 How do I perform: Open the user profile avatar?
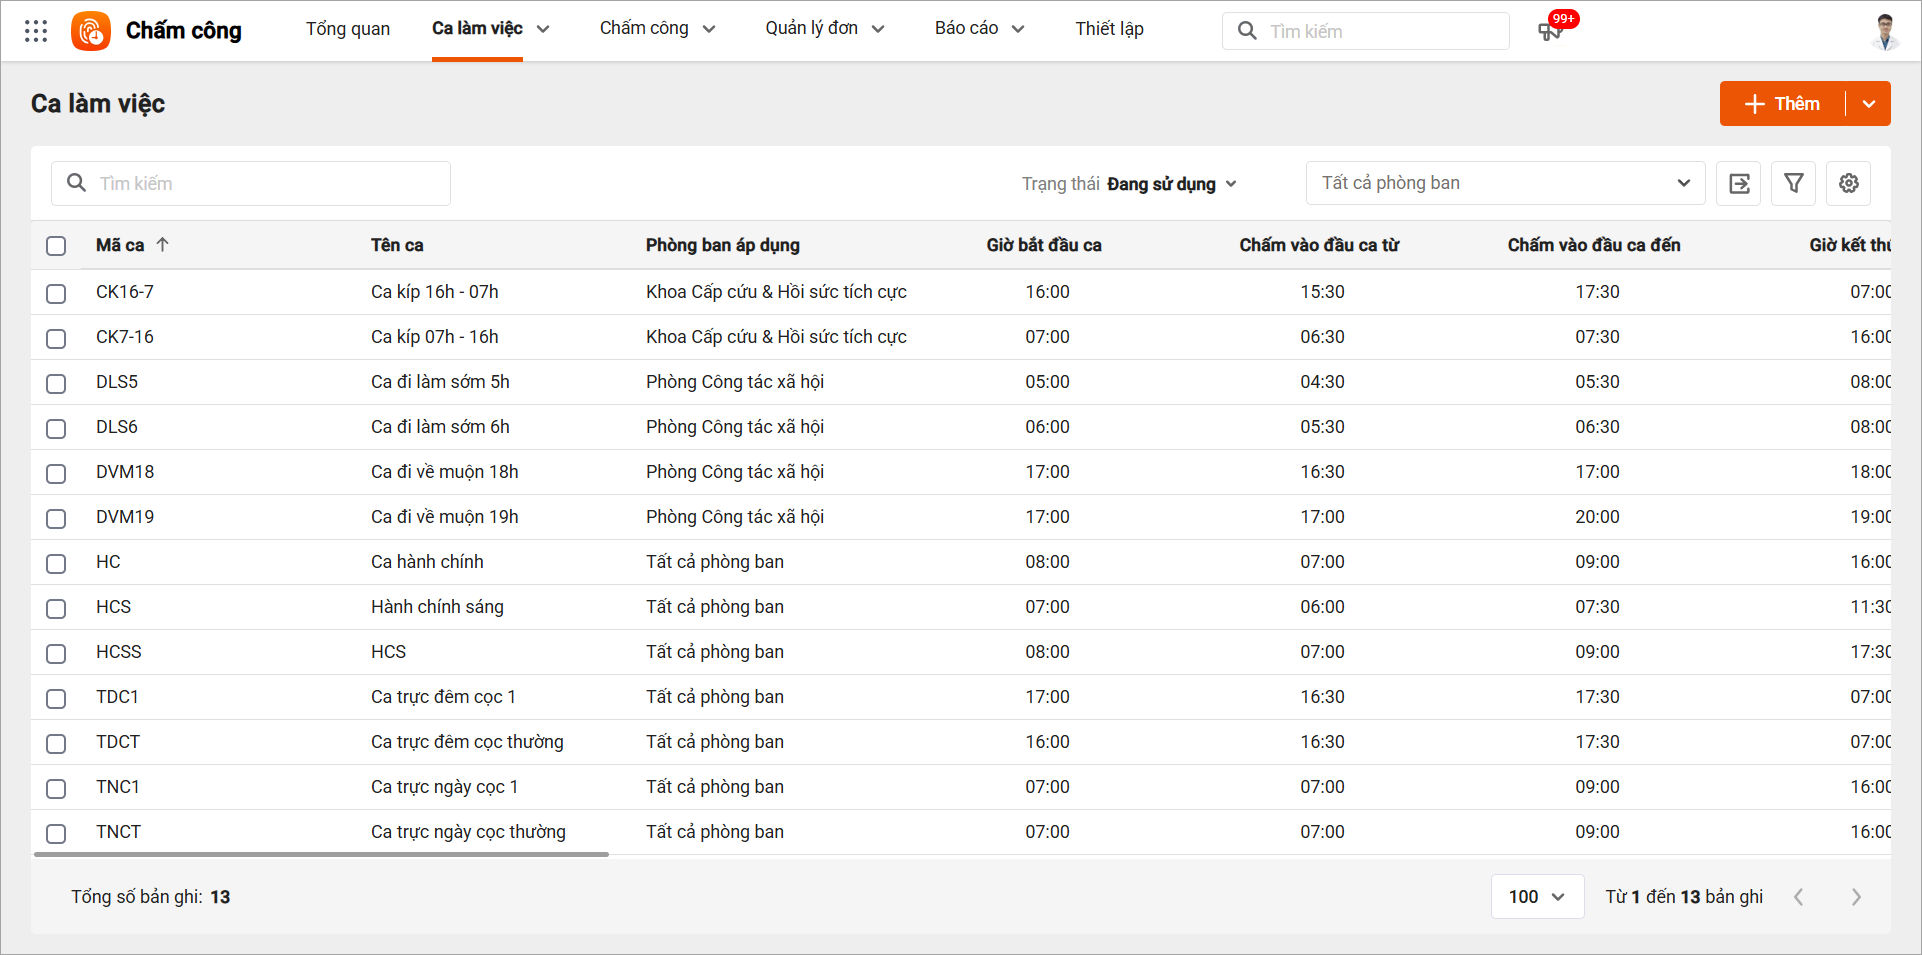[x=1885, y=31]
